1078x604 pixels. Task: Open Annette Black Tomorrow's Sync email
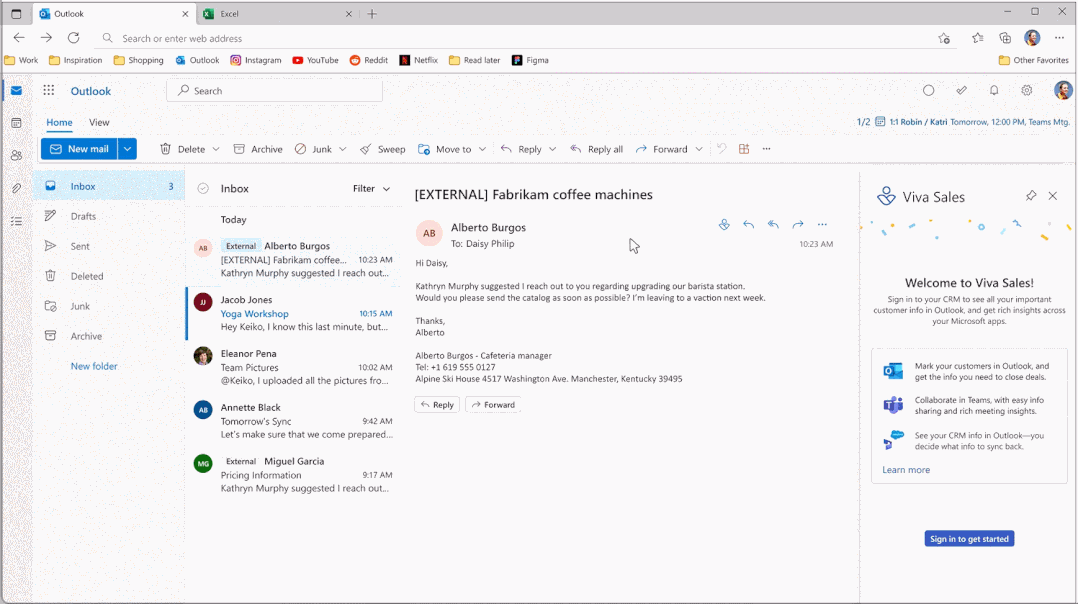(294, 421)
